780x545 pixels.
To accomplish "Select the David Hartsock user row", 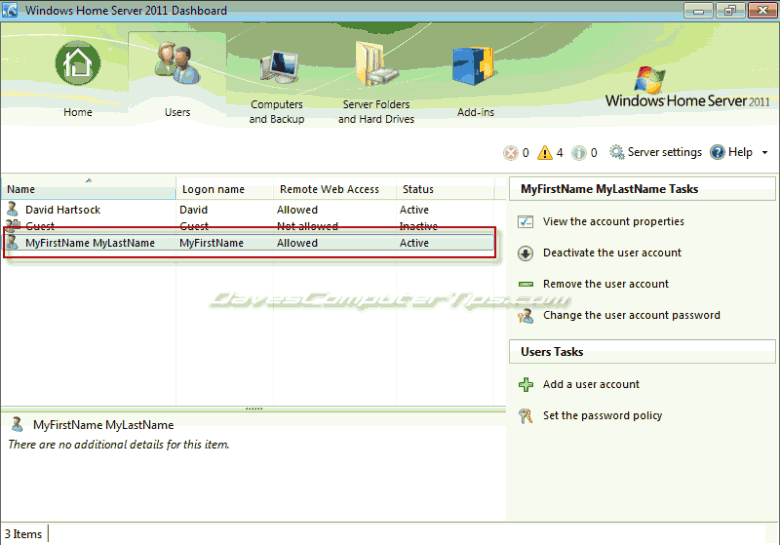I will click(x=248, y=210).
